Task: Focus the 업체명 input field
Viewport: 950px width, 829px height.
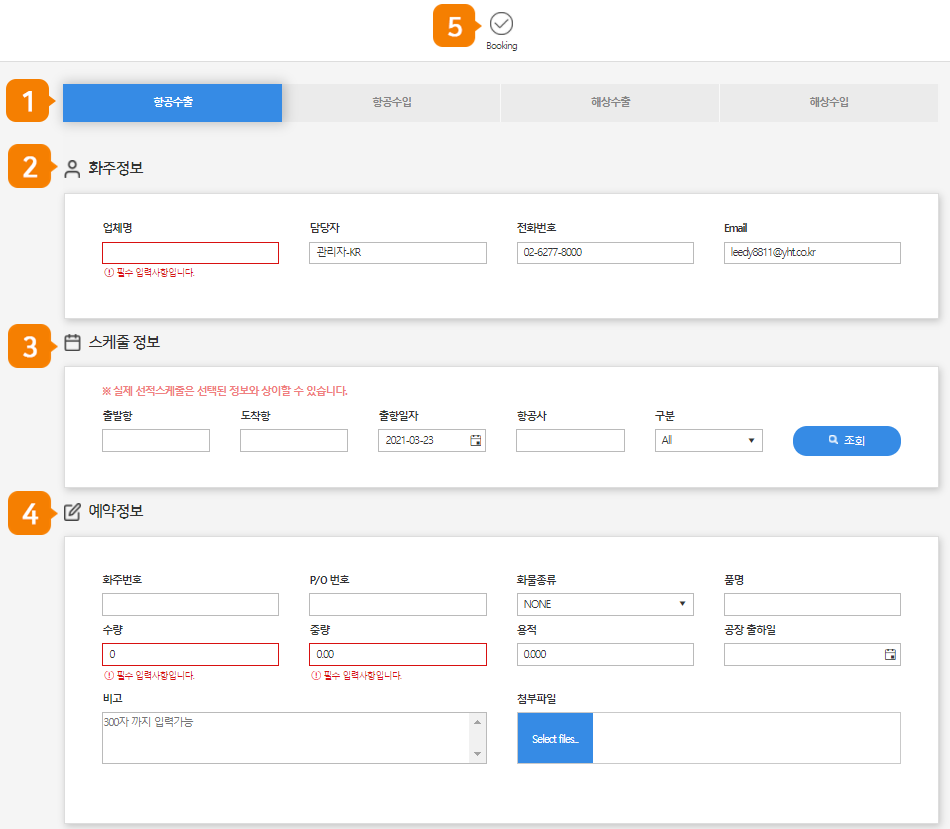Action: [190, 253]
